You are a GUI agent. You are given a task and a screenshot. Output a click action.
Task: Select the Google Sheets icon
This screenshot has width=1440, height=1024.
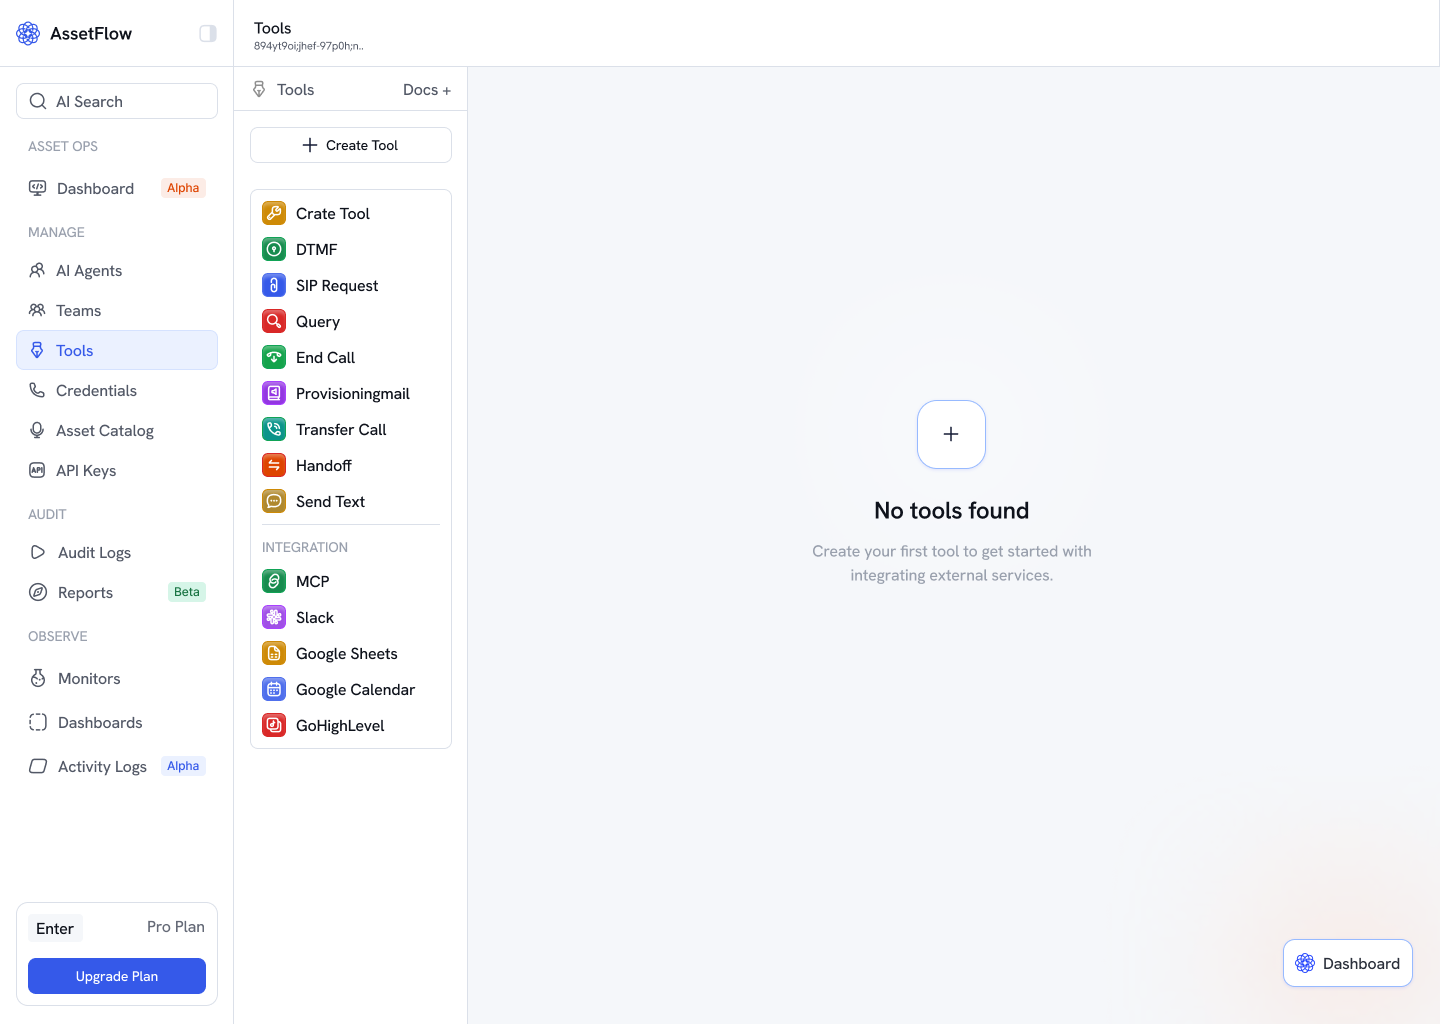[x=274, y=653]
